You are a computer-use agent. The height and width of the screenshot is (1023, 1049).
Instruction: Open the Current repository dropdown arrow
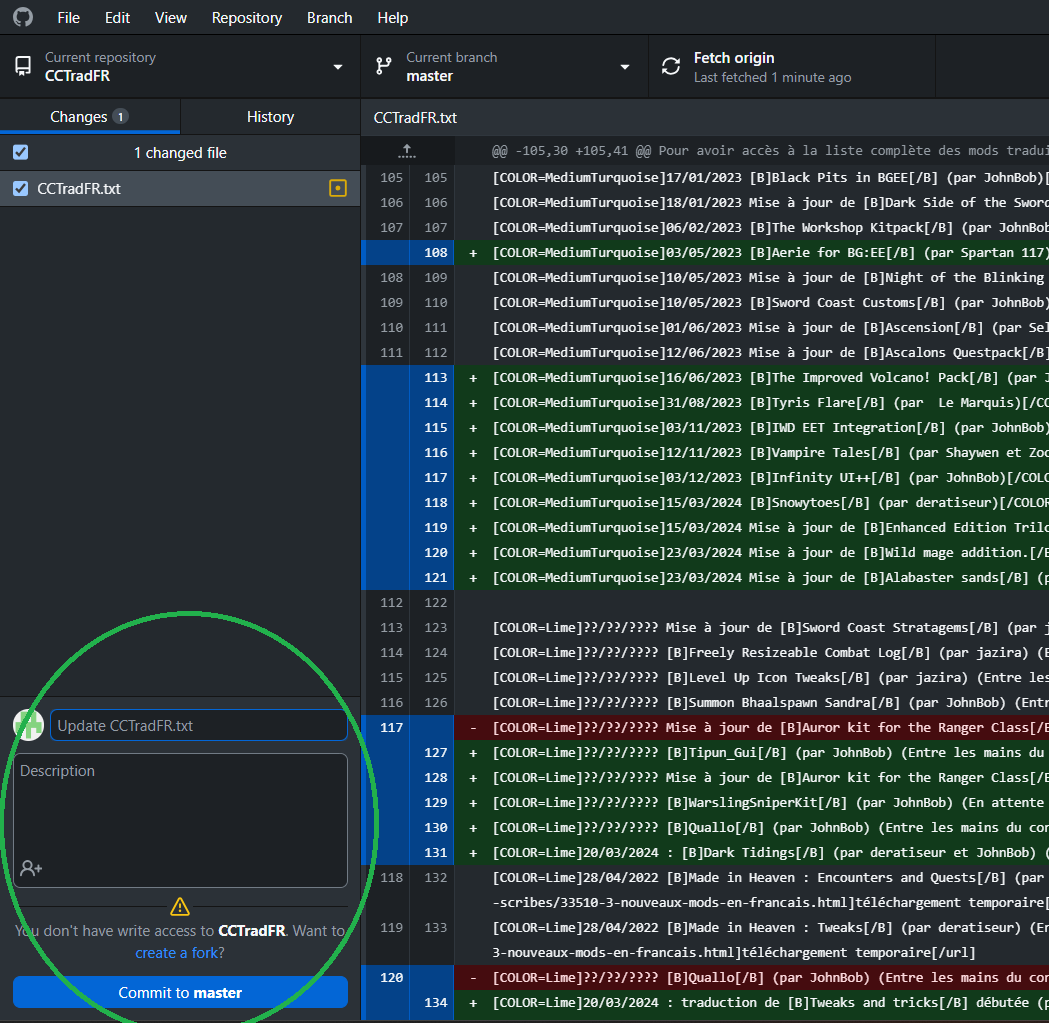(338, 67)
